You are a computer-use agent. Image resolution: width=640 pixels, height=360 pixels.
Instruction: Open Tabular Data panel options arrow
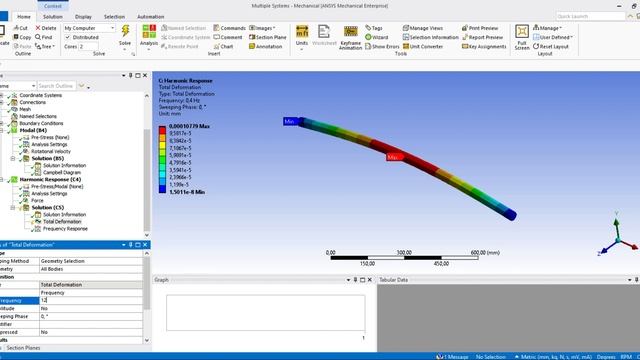(x=629, y=280)
